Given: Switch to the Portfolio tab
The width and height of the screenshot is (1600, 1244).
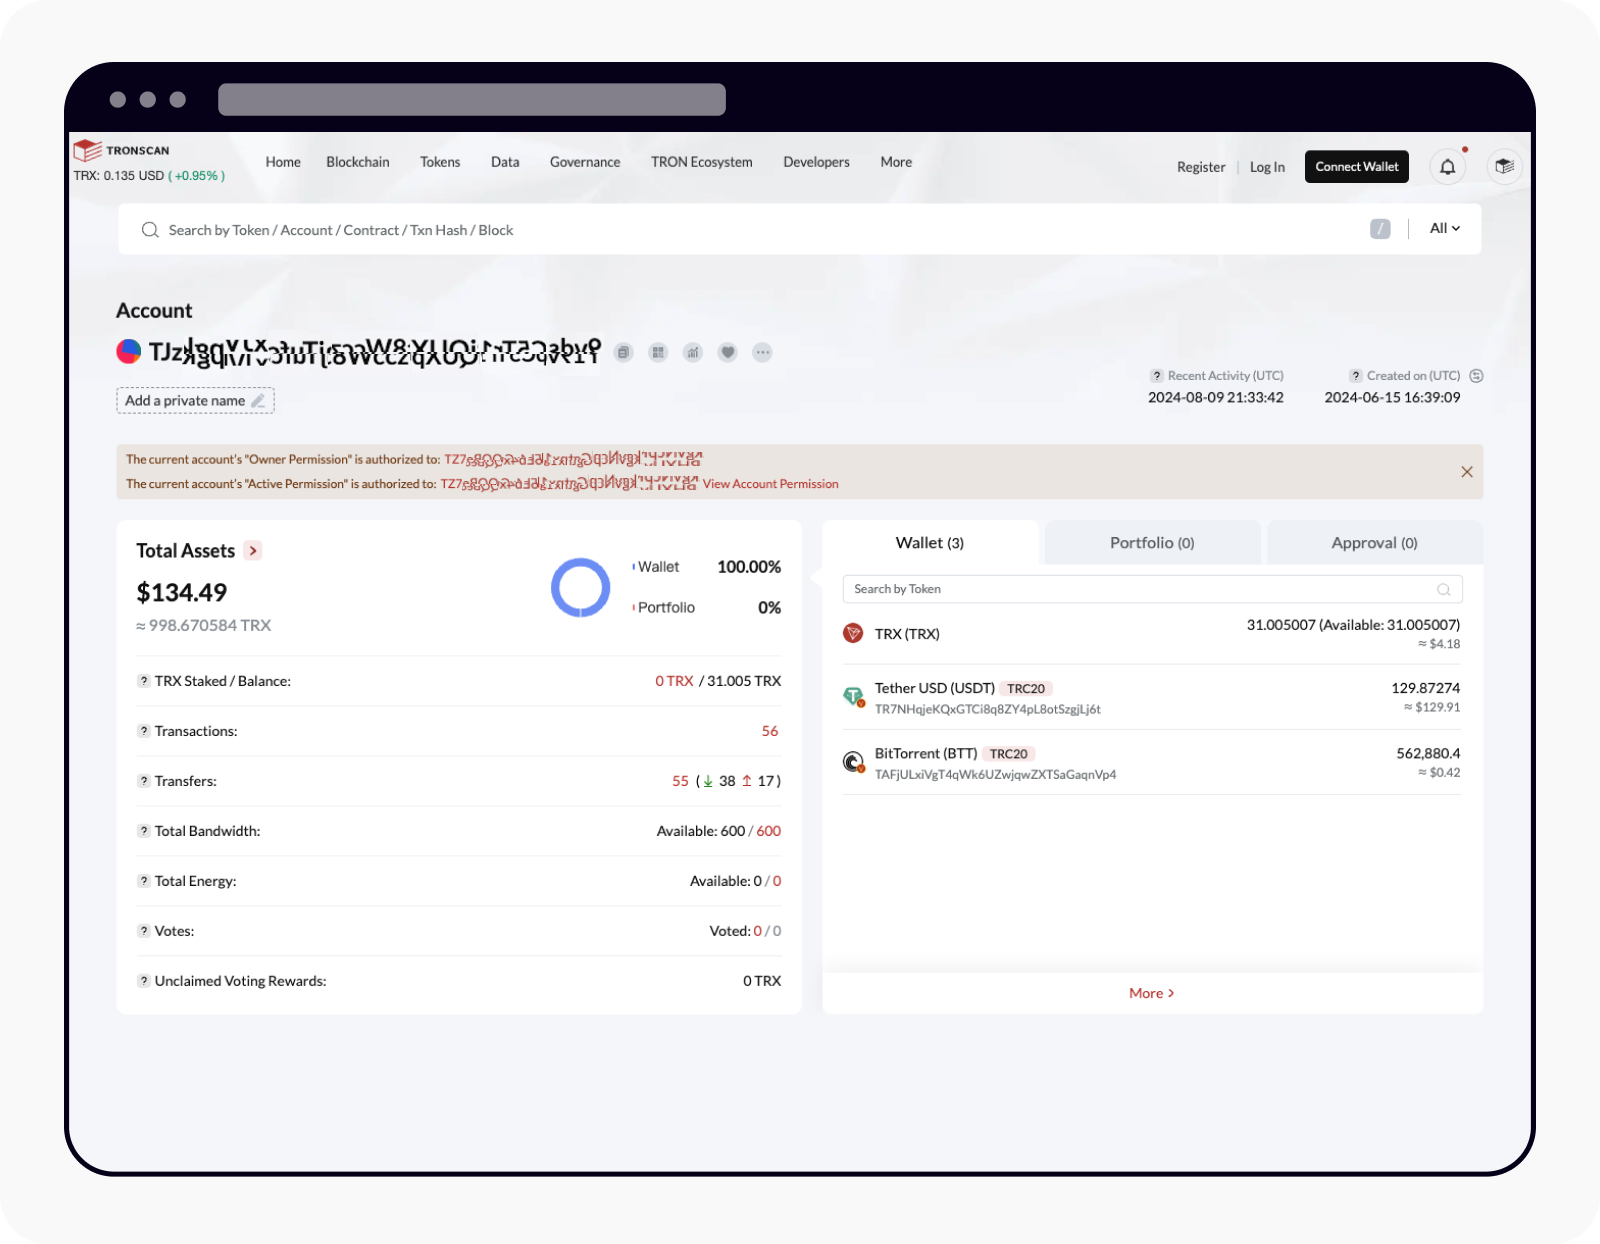Looking at the screenshot, I should [1151, 542].
